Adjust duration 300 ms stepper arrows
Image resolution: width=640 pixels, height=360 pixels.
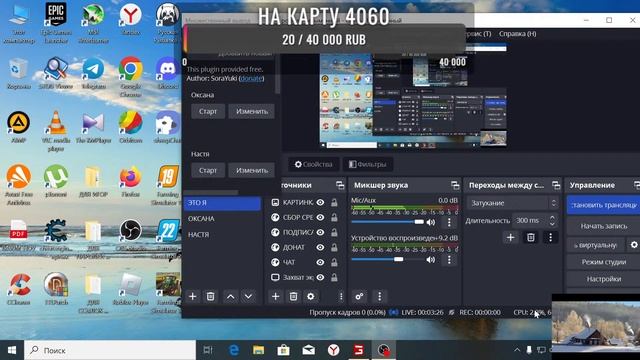(x=552, y=220)
